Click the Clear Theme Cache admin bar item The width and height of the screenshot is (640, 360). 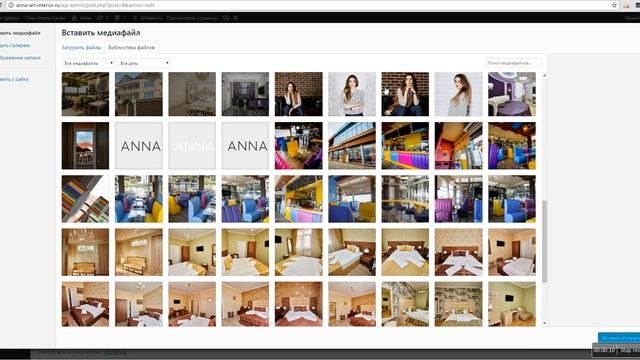(44, 18)
